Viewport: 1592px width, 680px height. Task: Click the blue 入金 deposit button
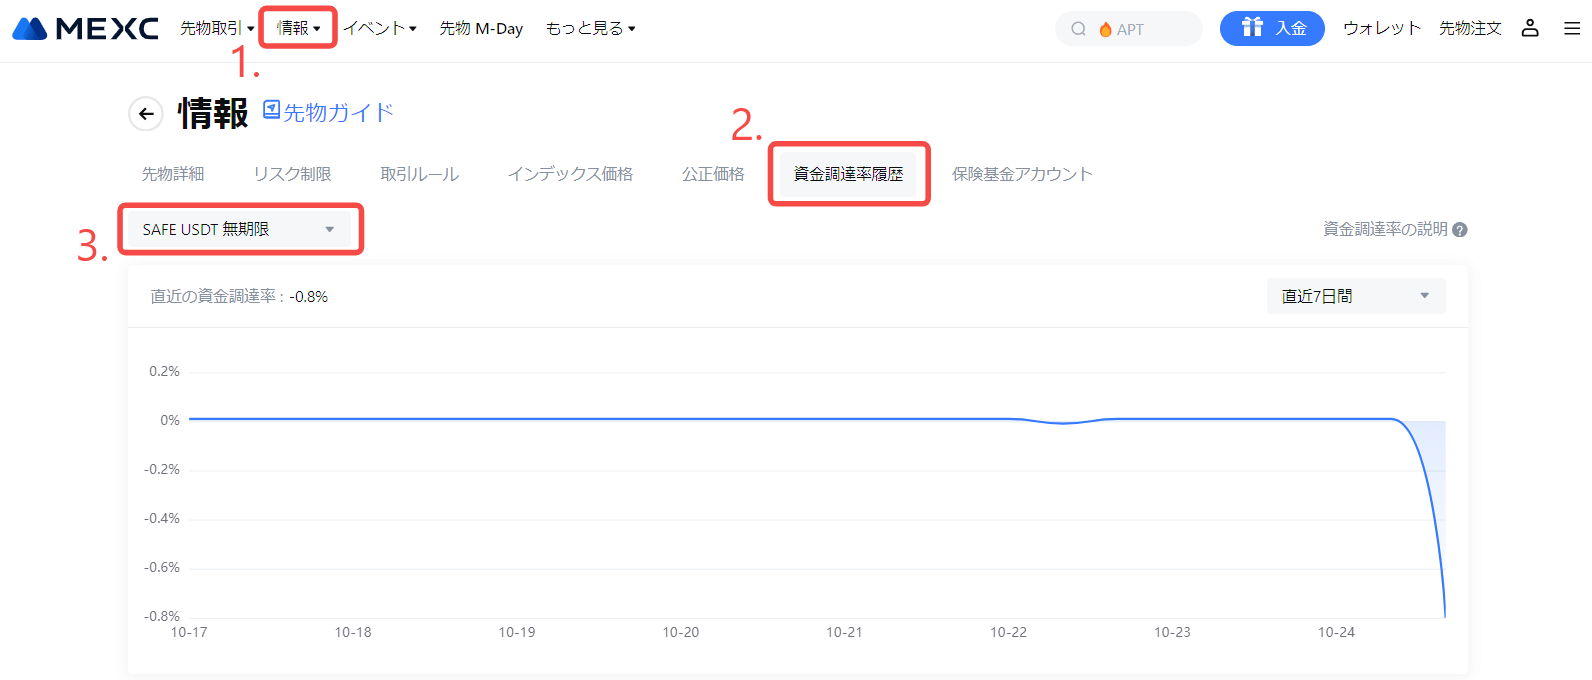[x=1272, y=28]
